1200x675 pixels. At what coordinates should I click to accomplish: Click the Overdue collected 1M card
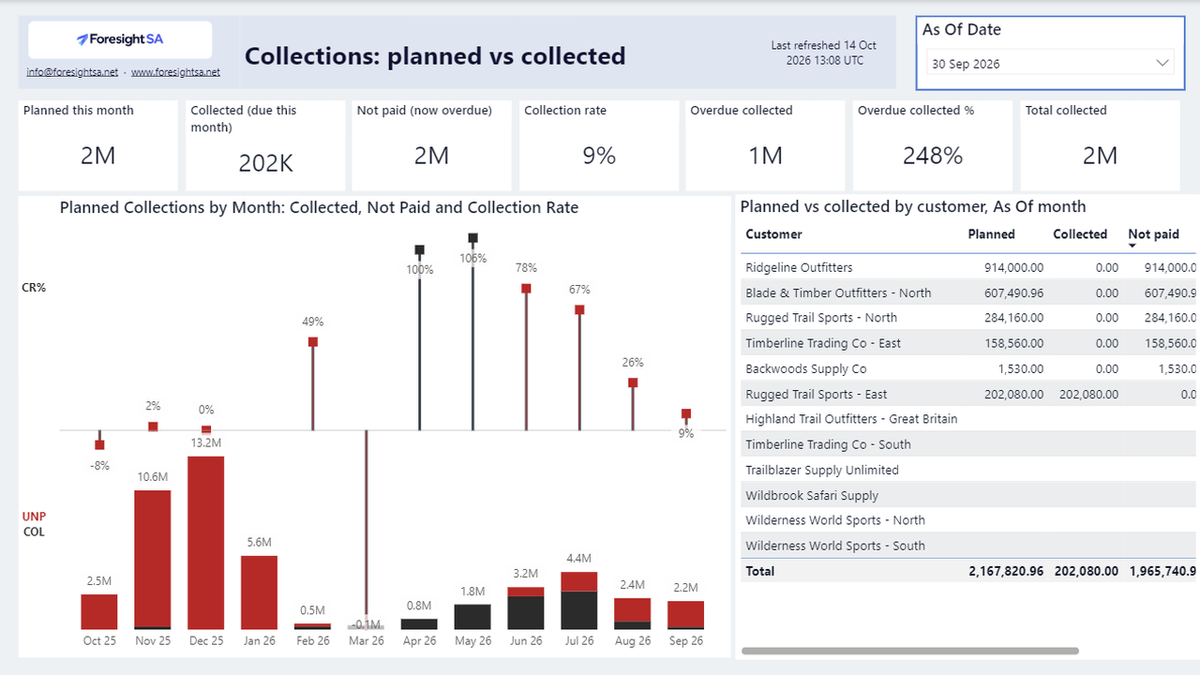(x=765, y=145)
